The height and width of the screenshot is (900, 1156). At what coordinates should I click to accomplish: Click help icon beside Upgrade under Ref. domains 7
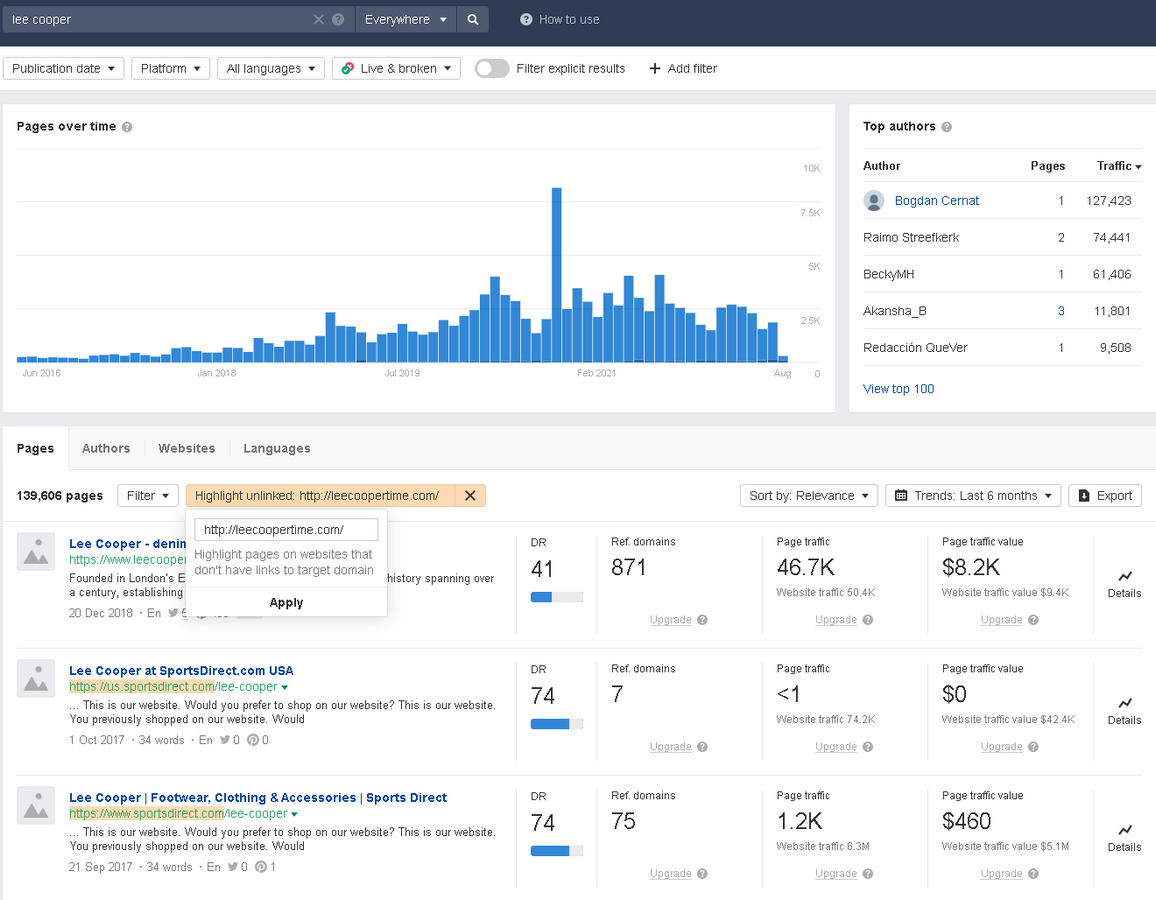[x=703, y=747]
